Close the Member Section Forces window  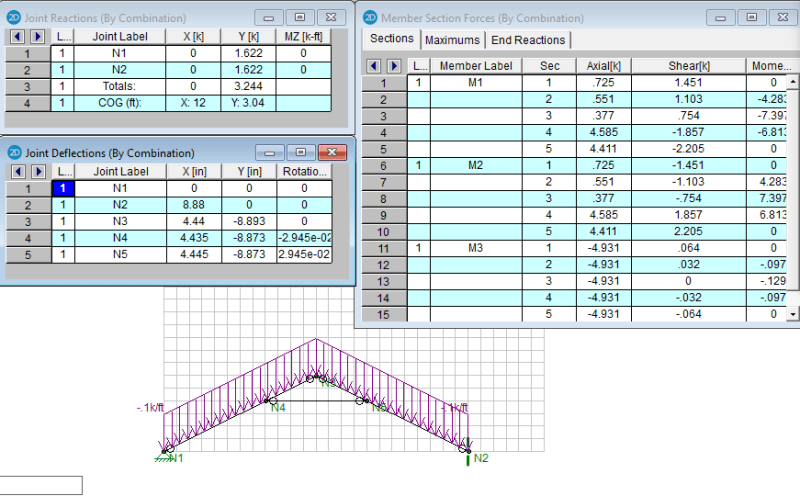[x=783, y=18]
